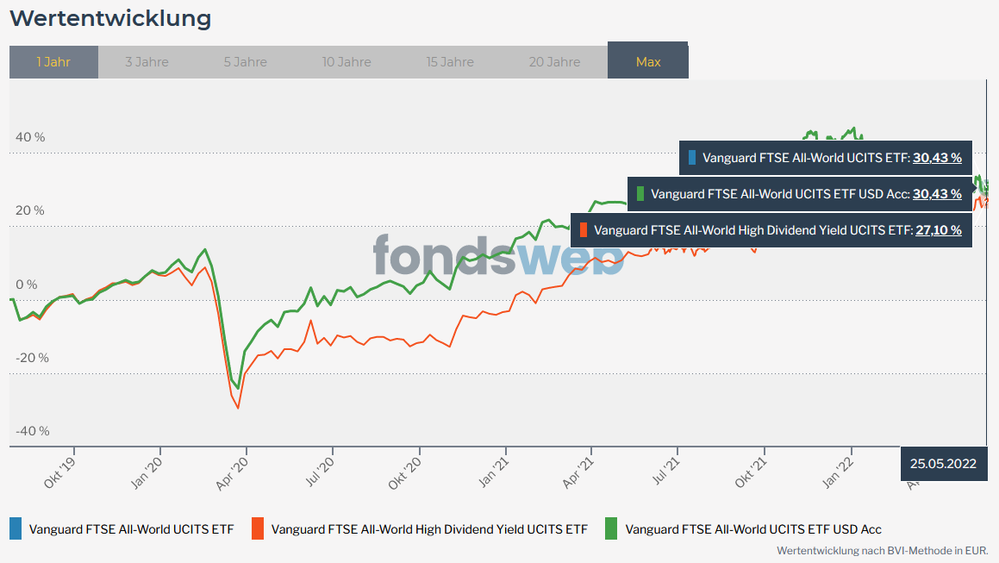999x563 pixels.
Task: Click the blue legend swatch below the chart
Action: (14, 528)
